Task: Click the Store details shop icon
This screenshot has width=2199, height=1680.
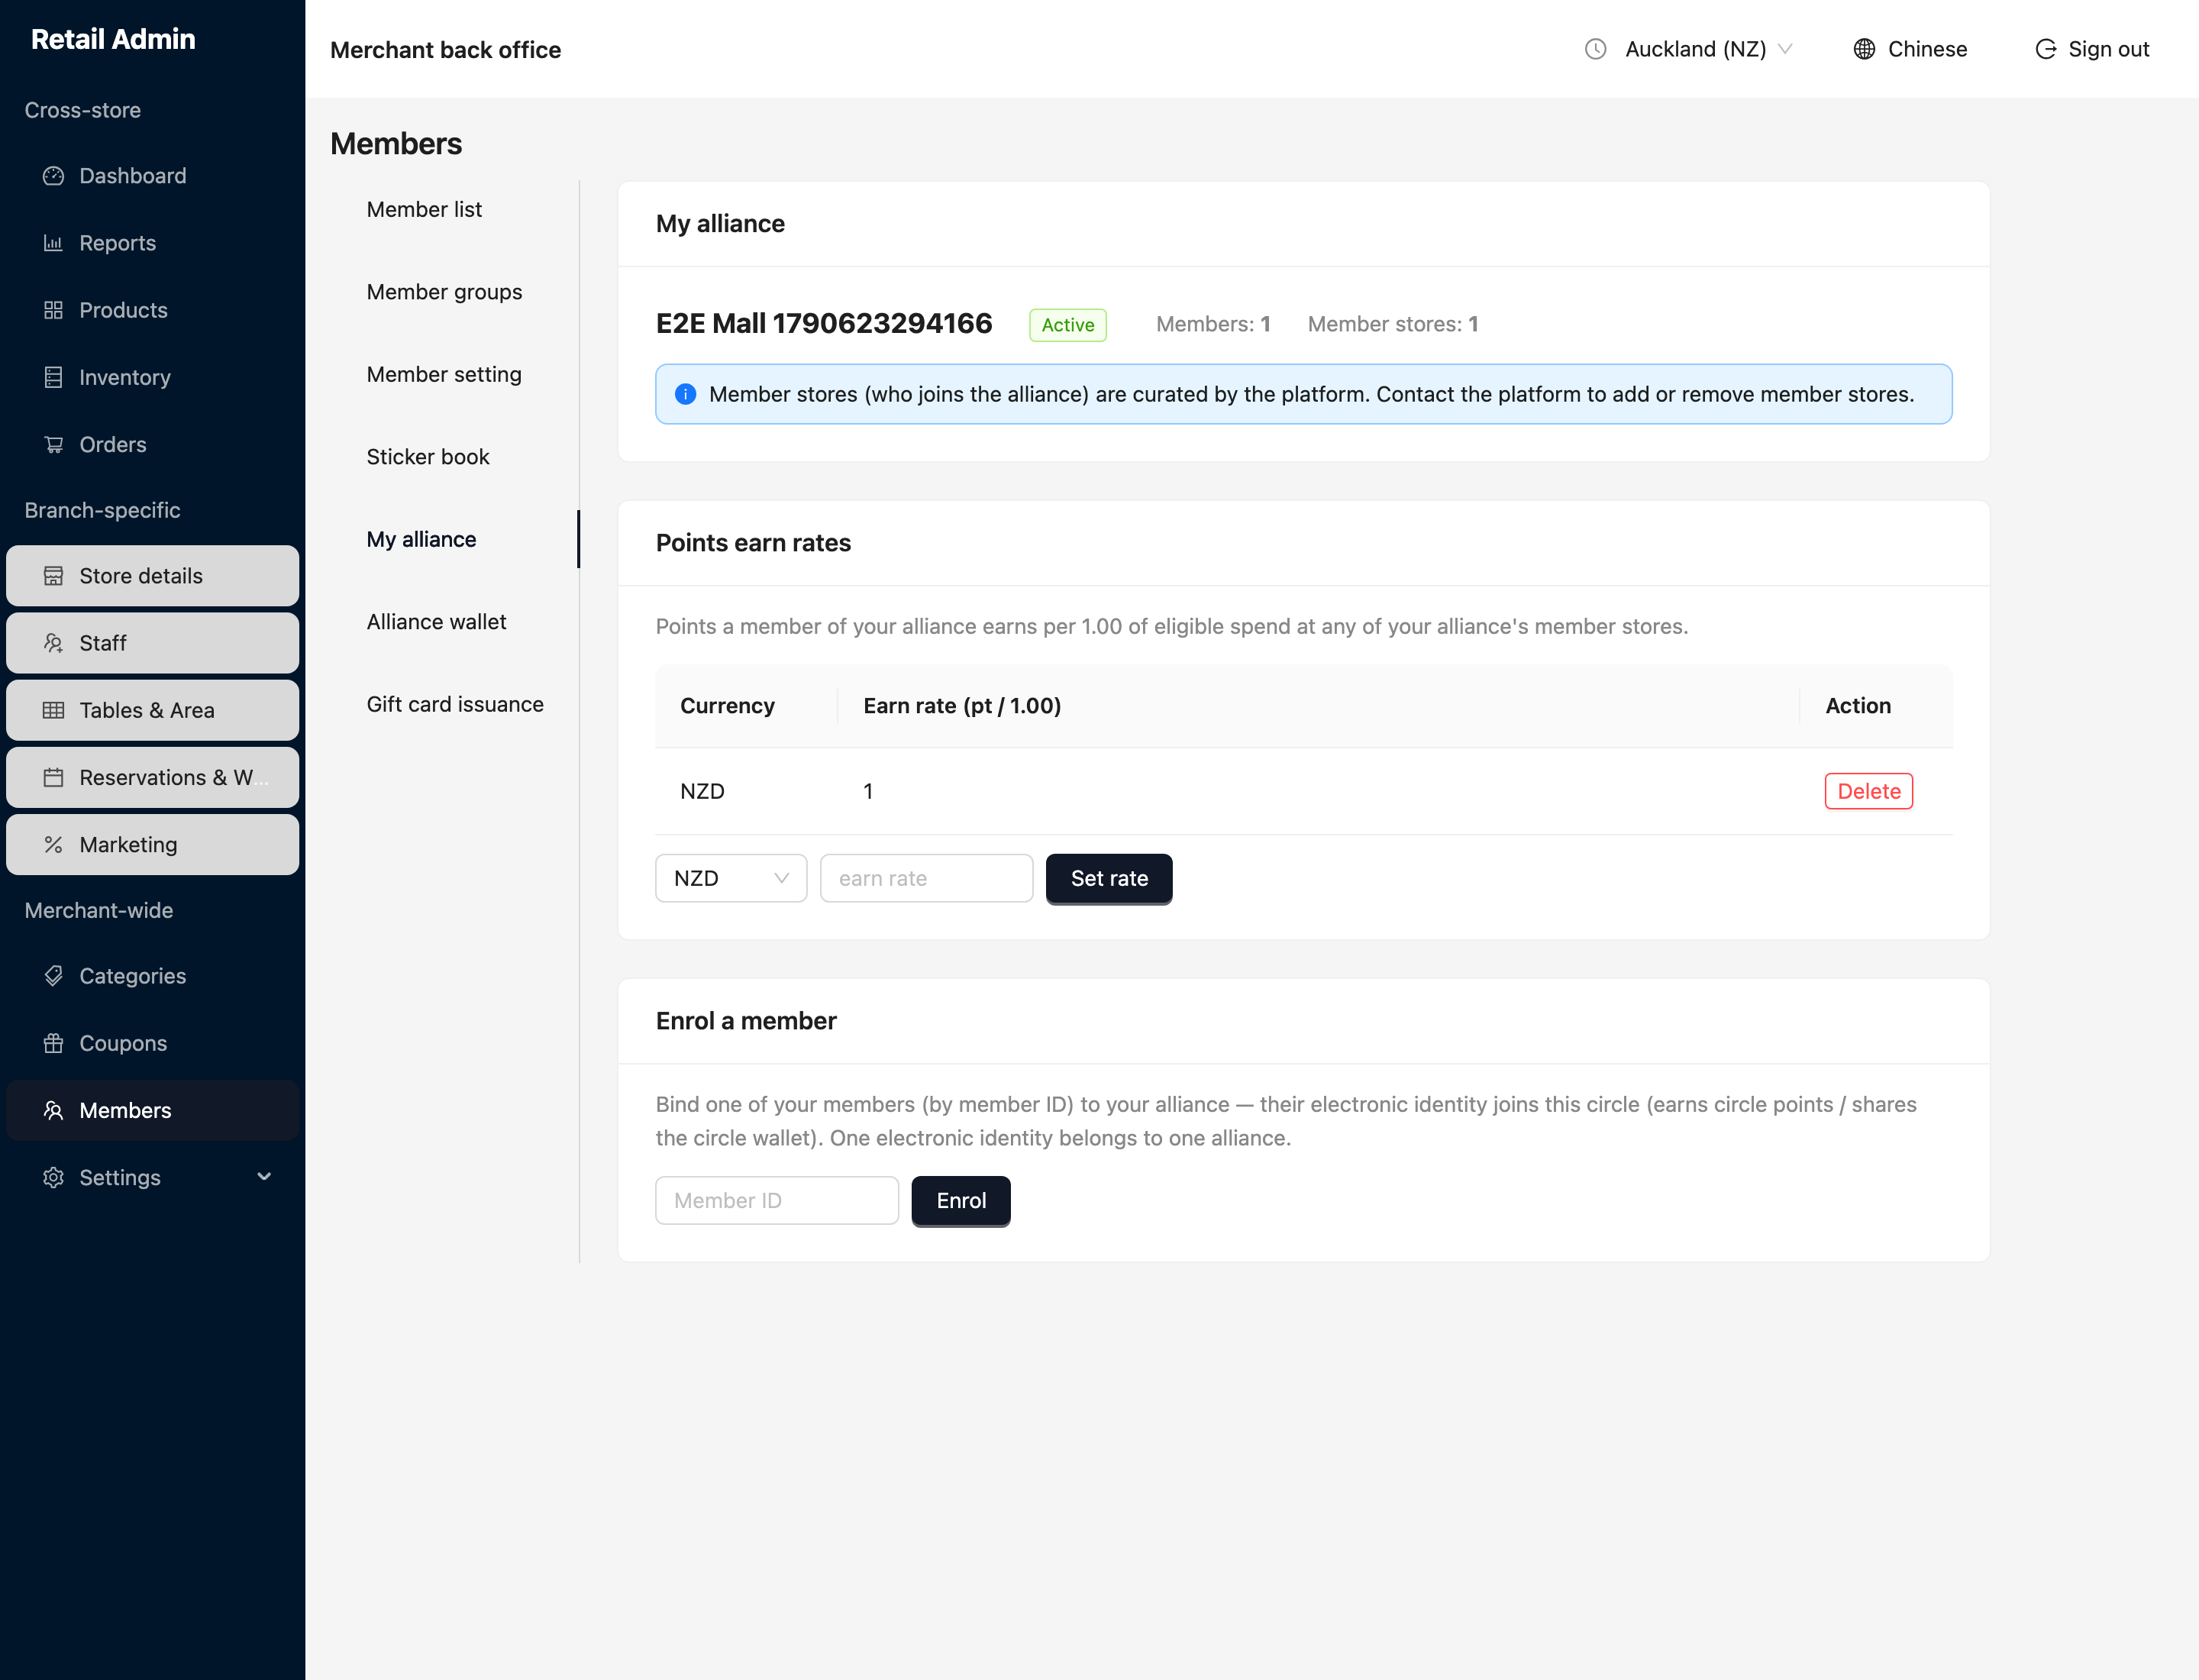Action: [53, 576]
